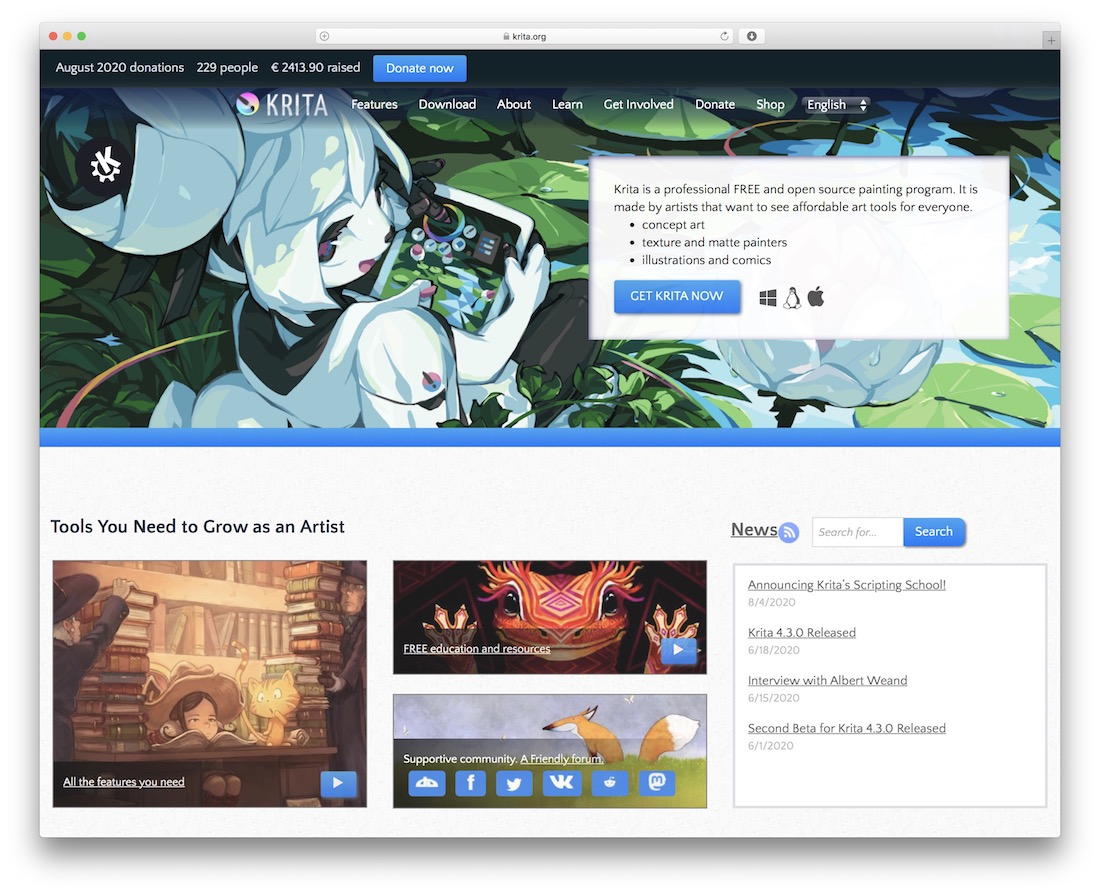This screenshot has width=1100, height=894.
Task: Click the Linux penguin icon
Action: [792, 298]
